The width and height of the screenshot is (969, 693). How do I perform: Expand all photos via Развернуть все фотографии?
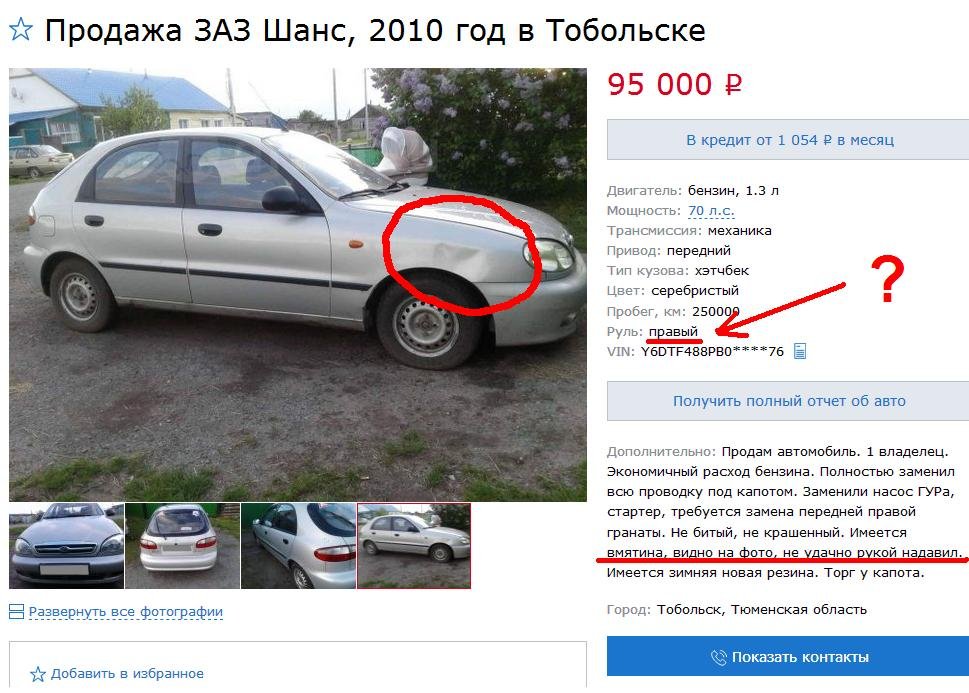[125, 612]
